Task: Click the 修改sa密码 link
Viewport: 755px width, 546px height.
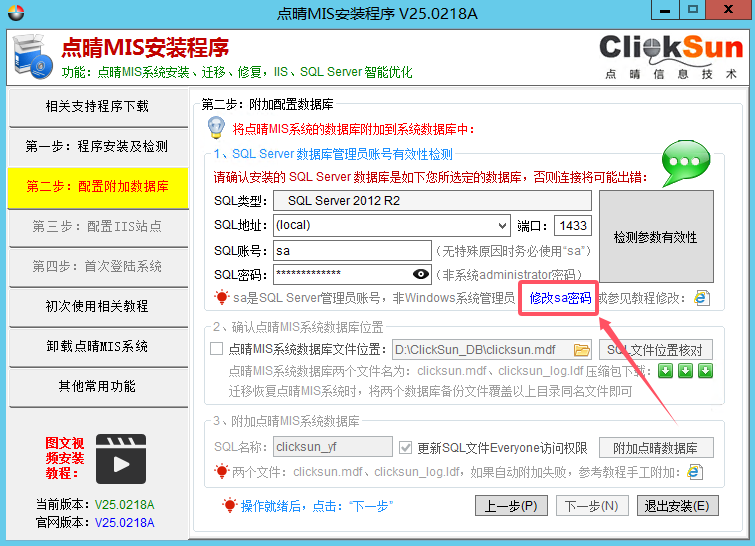Action: (x=560, y=298)
